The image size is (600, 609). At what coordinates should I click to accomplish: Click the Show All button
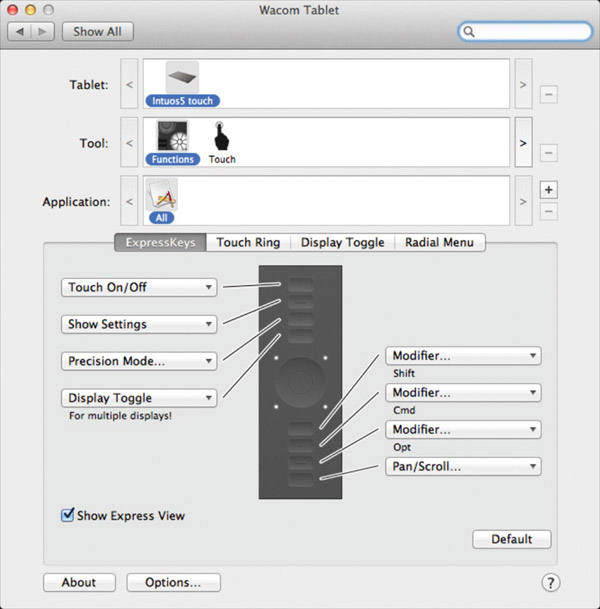point(97,31)
